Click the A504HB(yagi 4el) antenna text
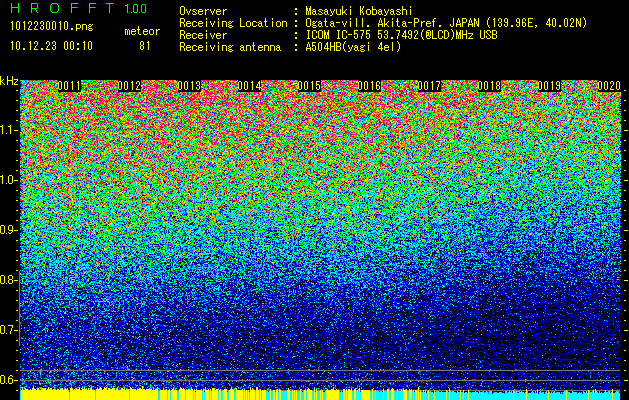Screen dimensions: 629x400 [x=353, y=47]
